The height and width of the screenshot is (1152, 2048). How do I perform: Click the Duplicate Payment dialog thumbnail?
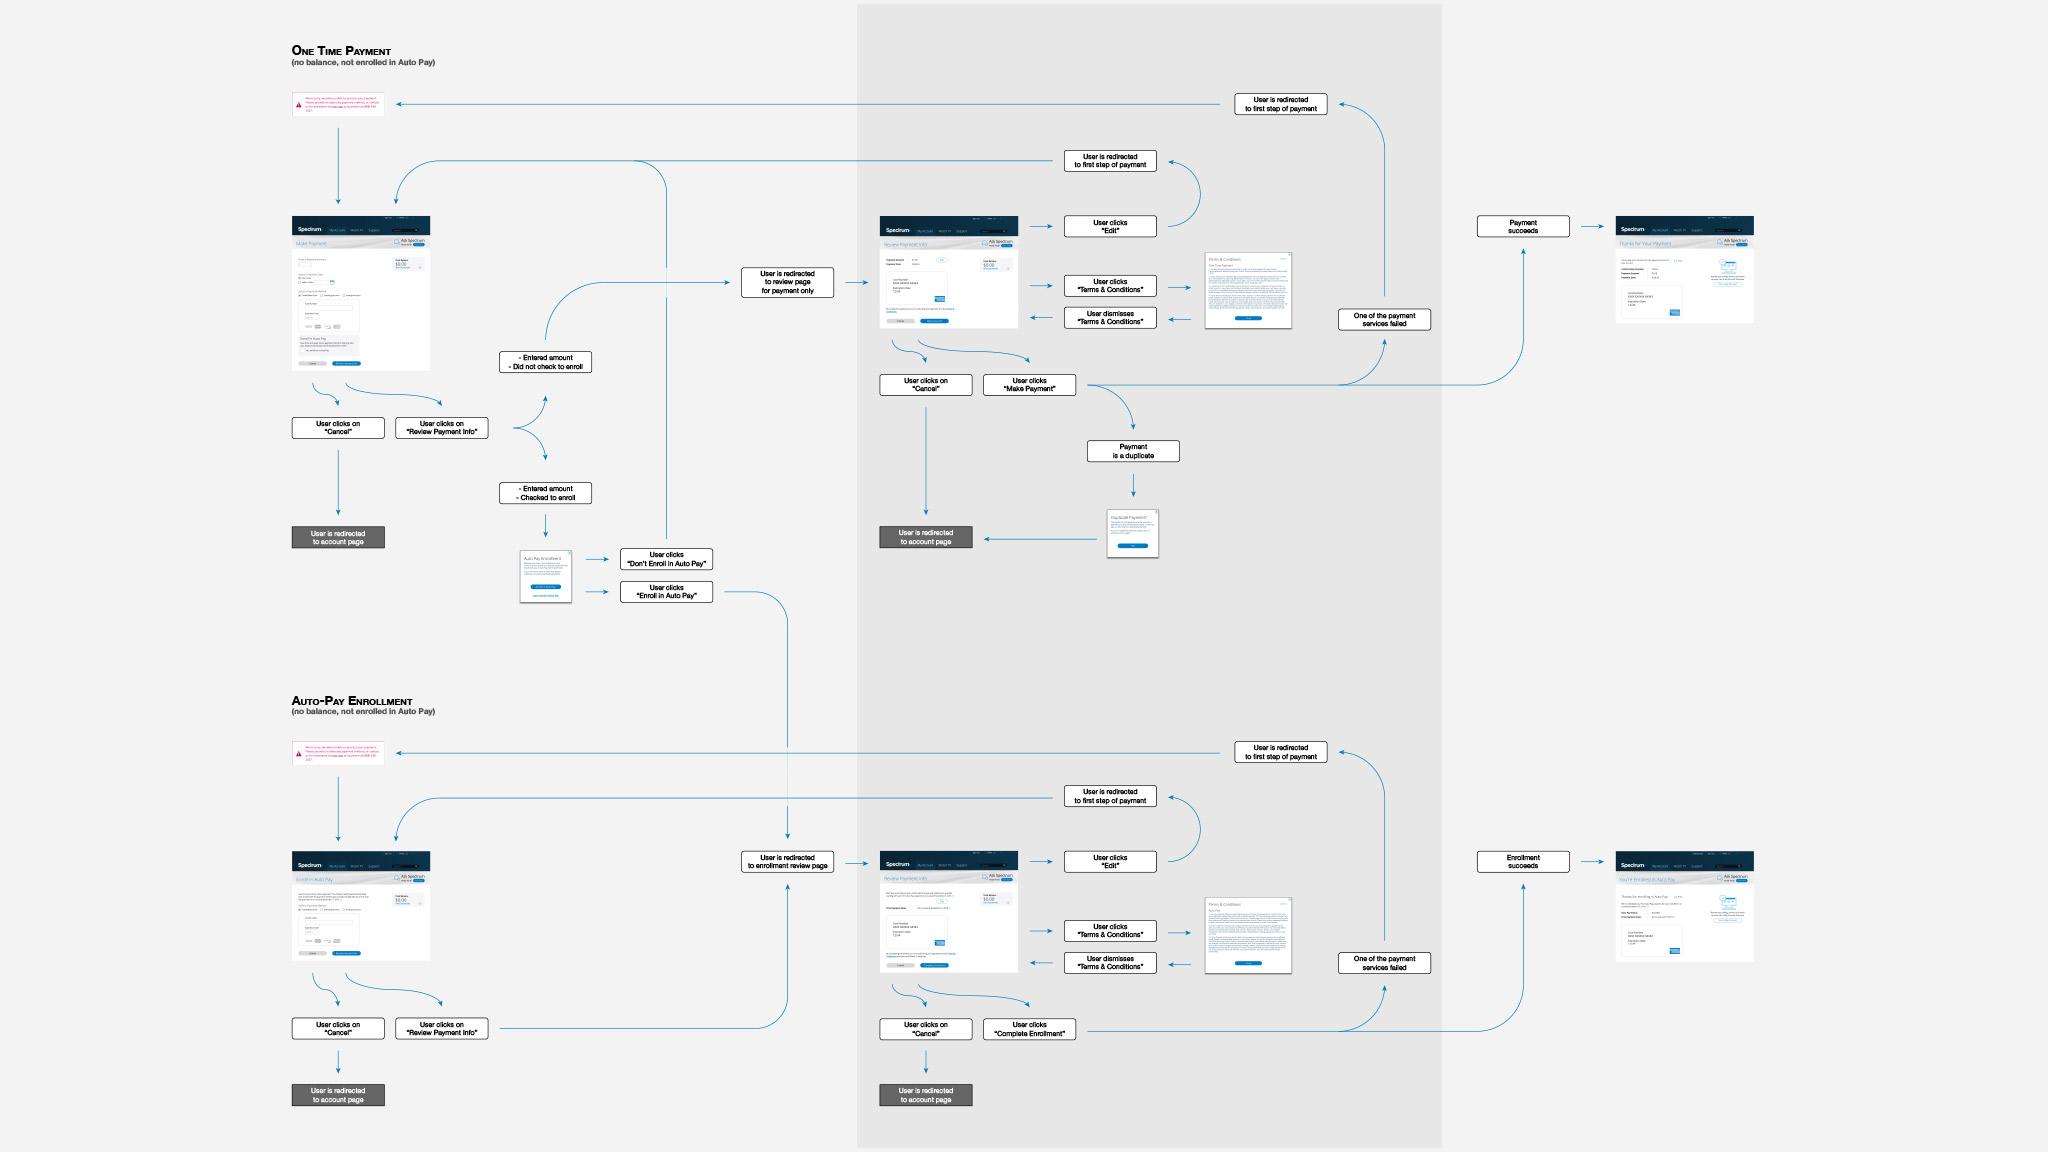[1132, 533]
